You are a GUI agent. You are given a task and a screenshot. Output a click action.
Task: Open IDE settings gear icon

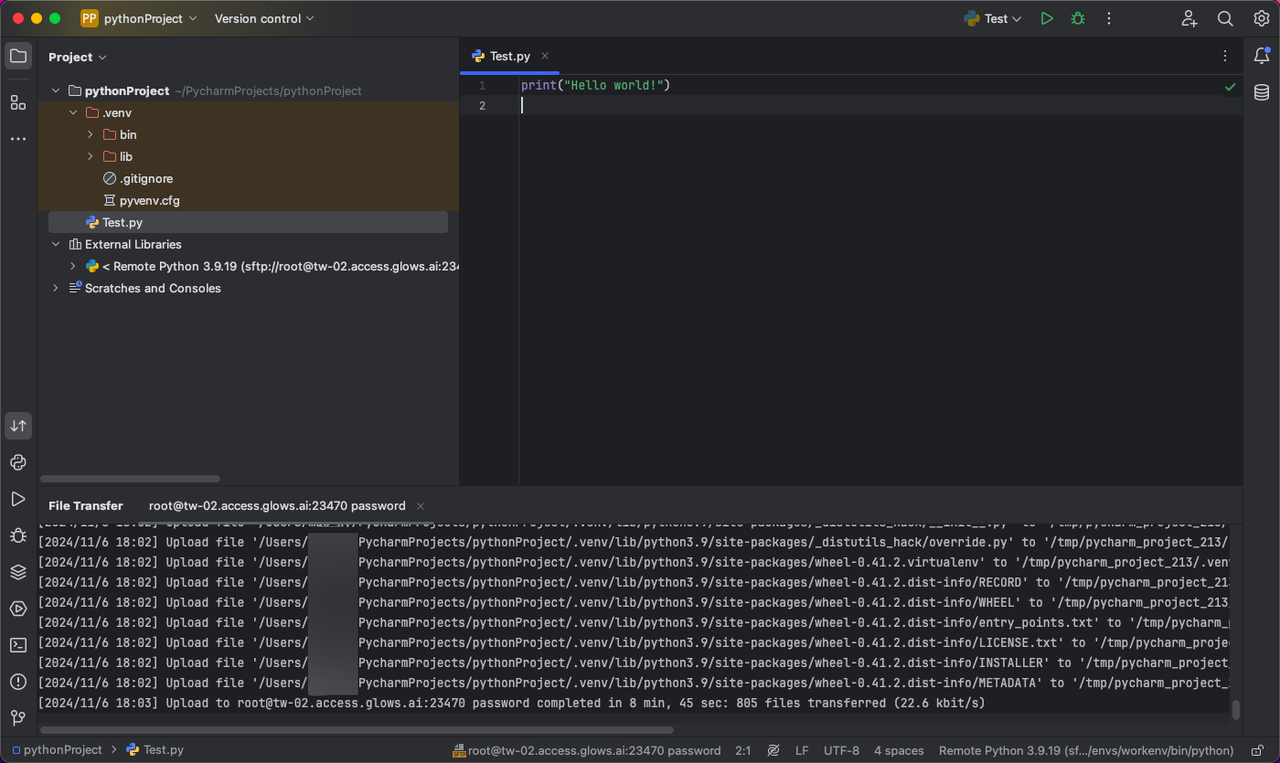[x=1261, y=18]
